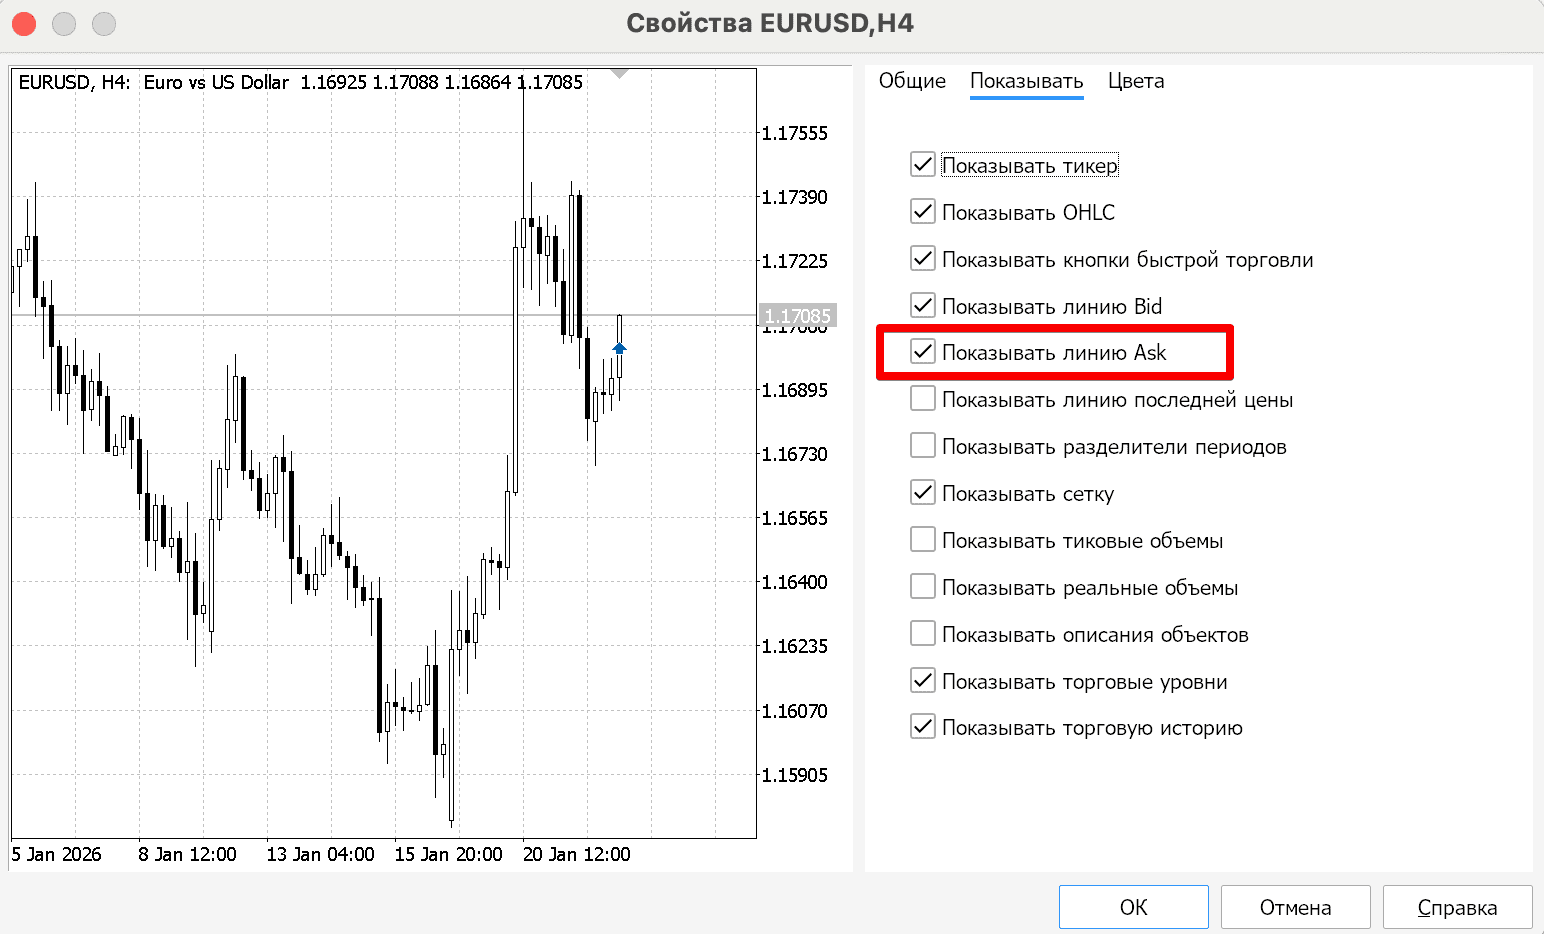1544x934 pixels.
Task: Click the 1.16565 price scale label
Action: tap(795, 518)
